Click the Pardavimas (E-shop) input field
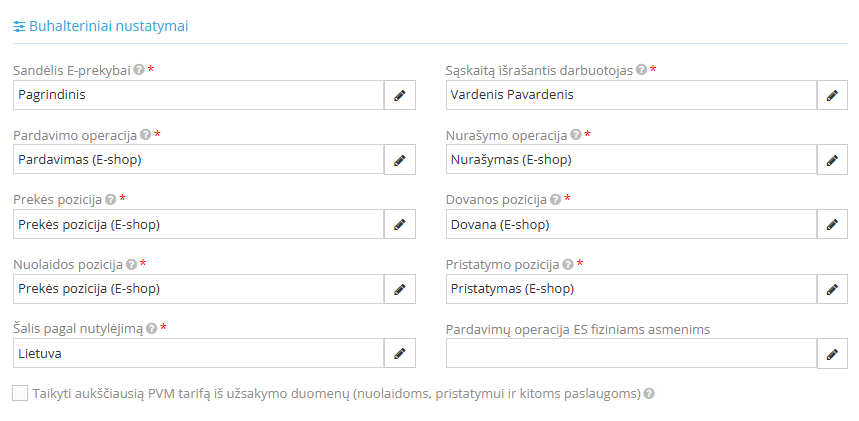Viewport: 859px width, 421px height. click(199, 160)
